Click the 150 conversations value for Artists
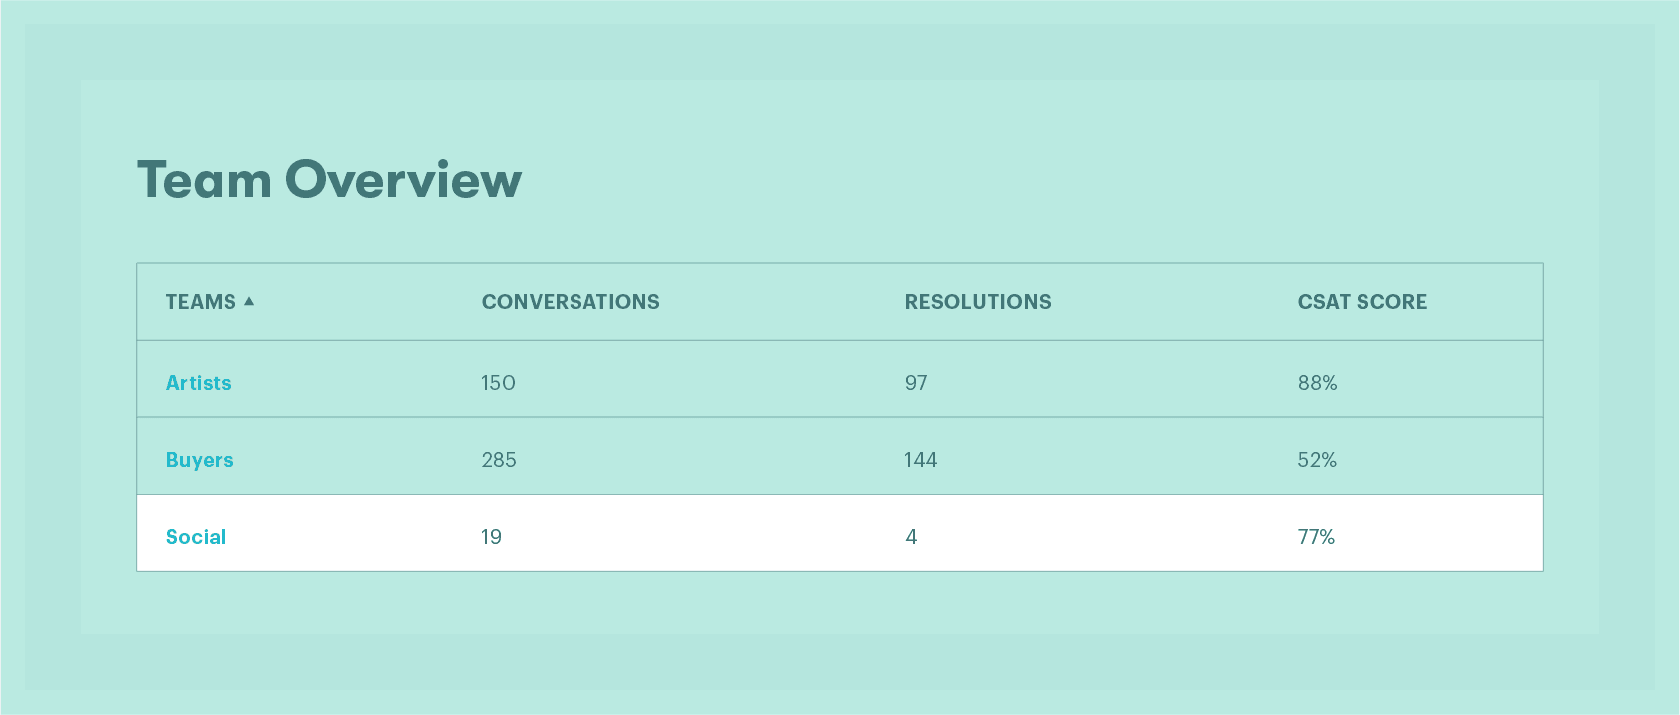This screenshot has width=1680, height=715. pos(497,382)
